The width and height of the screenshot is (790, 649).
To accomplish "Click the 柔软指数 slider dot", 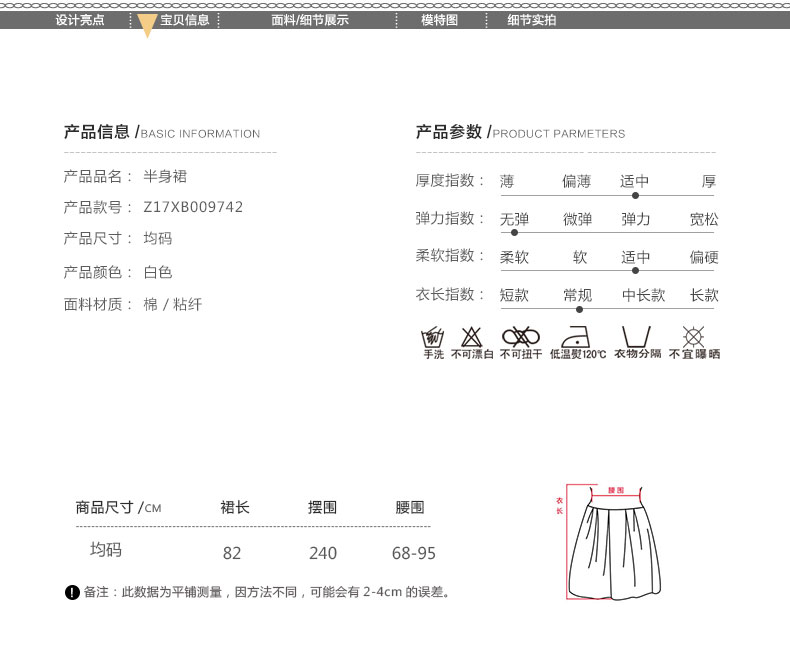I will tap(635, 271).
